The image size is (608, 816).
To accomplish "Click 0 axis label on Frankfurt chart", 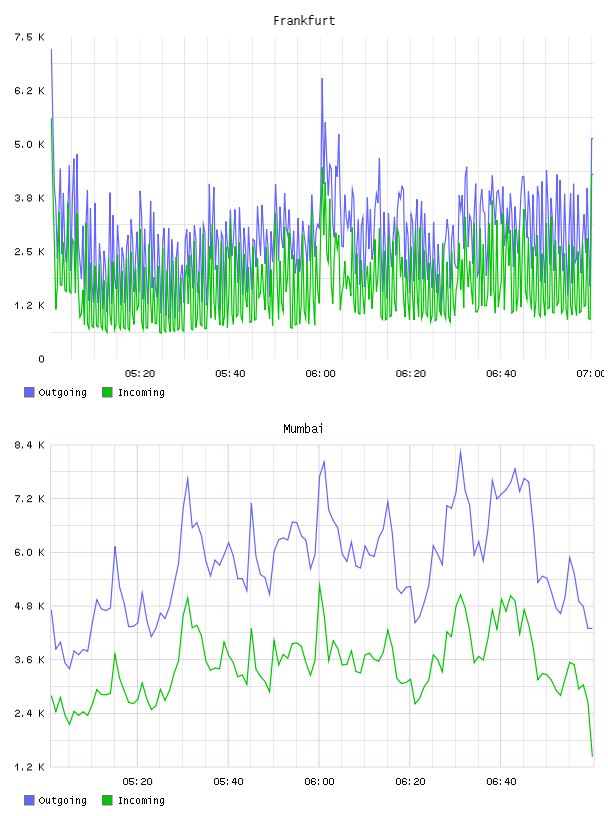I will tap(41, 359).
